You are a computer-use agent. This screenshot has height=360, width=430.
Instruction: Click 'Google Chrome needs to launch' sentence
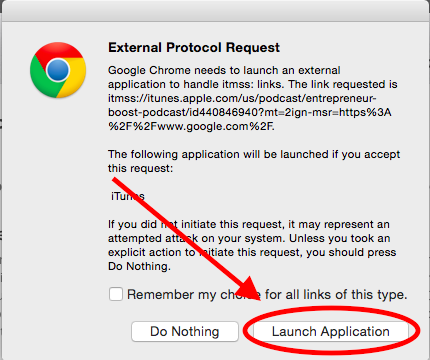click(x=224, y=70)
